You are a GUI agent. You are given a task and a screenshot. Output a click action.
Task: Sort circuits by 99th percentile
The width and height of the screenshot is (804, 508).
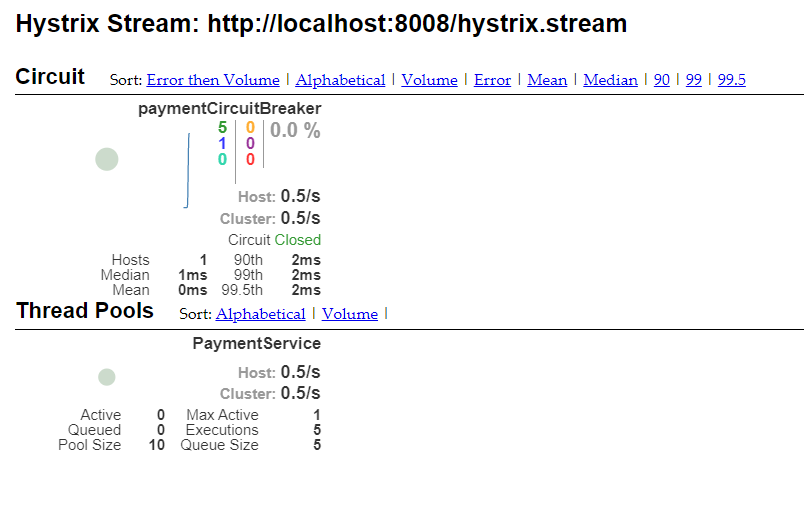pos(694,80)
